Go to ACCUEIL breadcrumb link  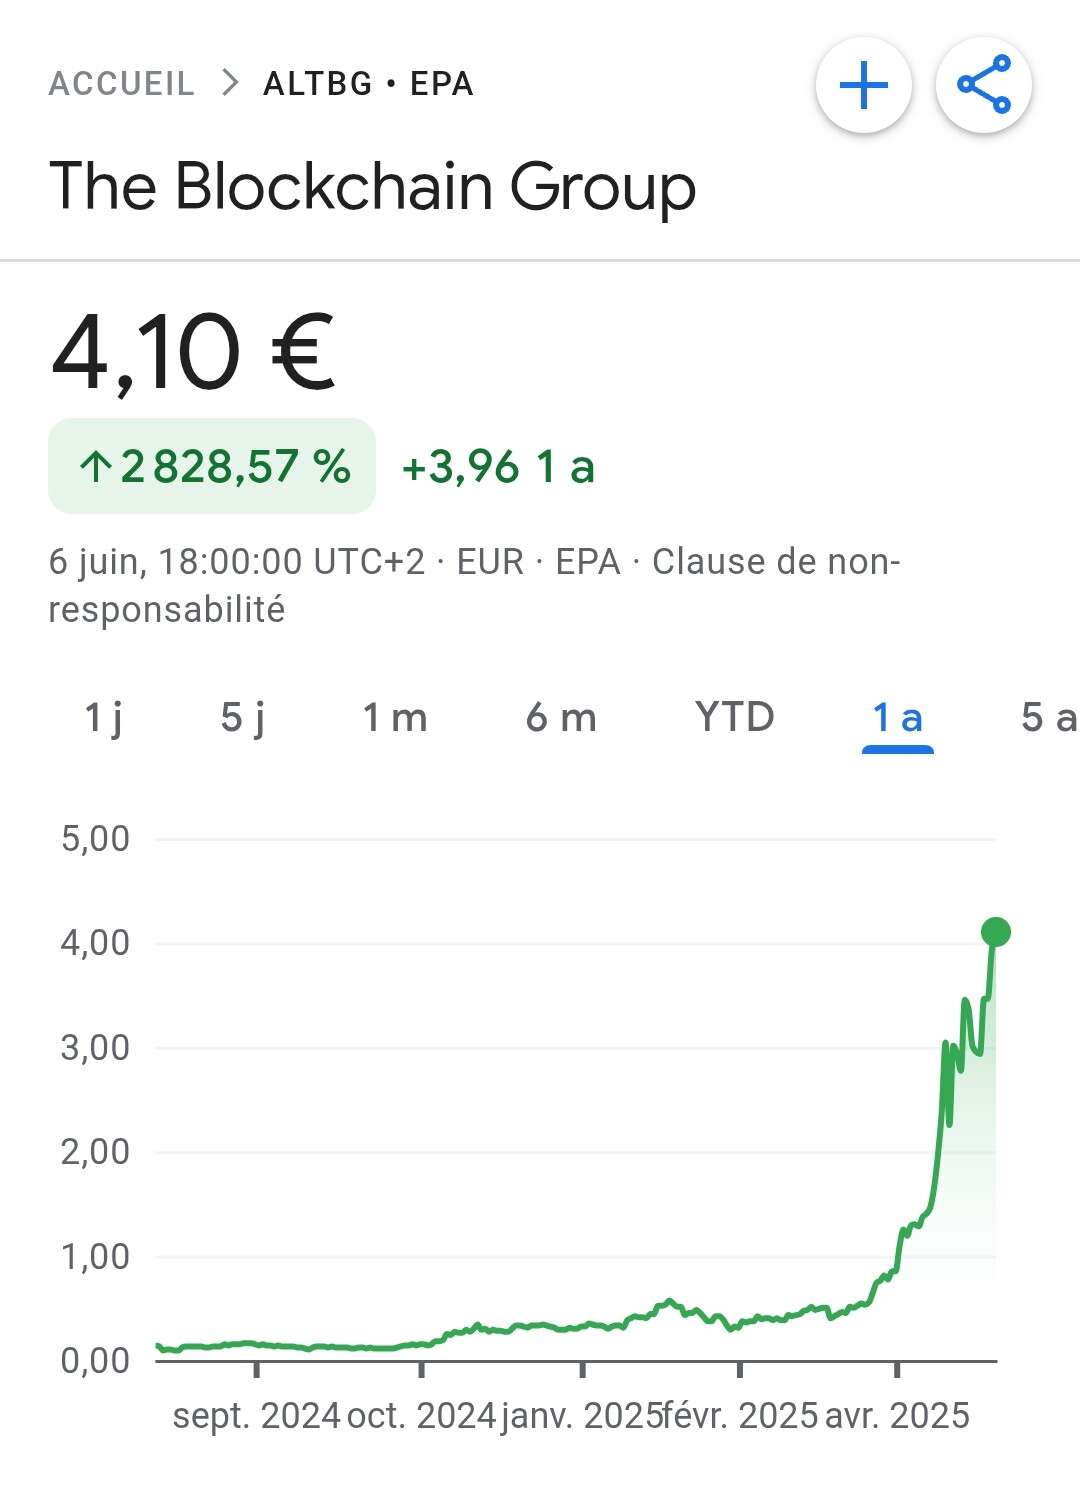[122, 83]
